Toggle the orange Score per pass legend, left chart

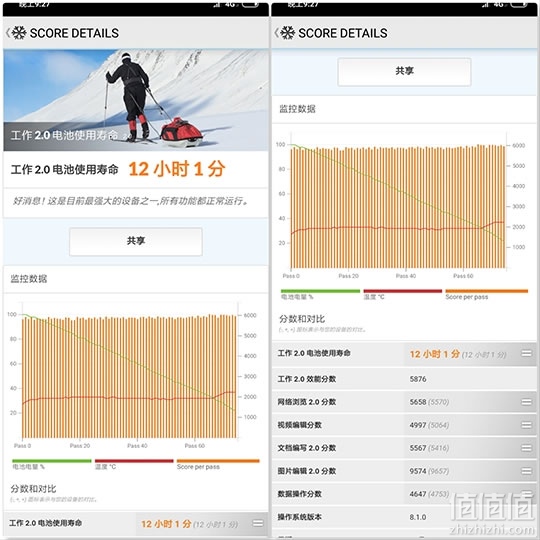[218, 464]
